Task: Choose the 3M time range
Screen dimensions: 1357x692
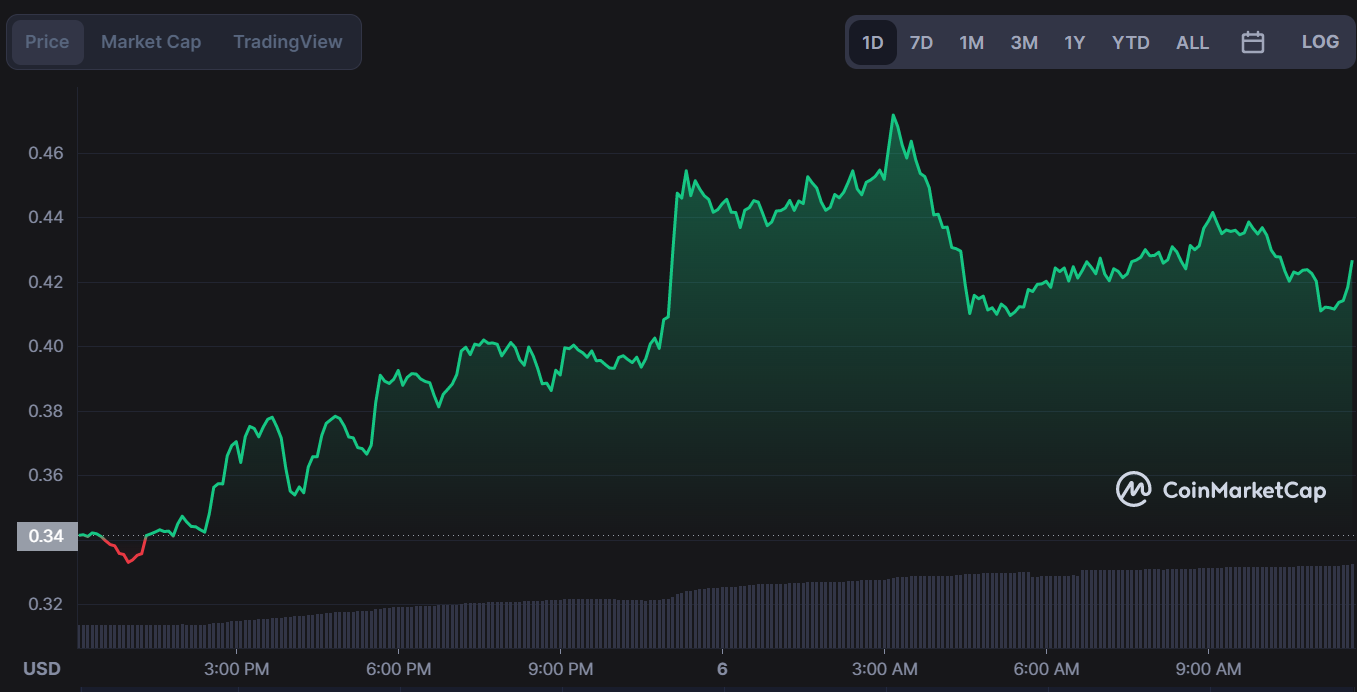Action: click(x=1024, y=42)
